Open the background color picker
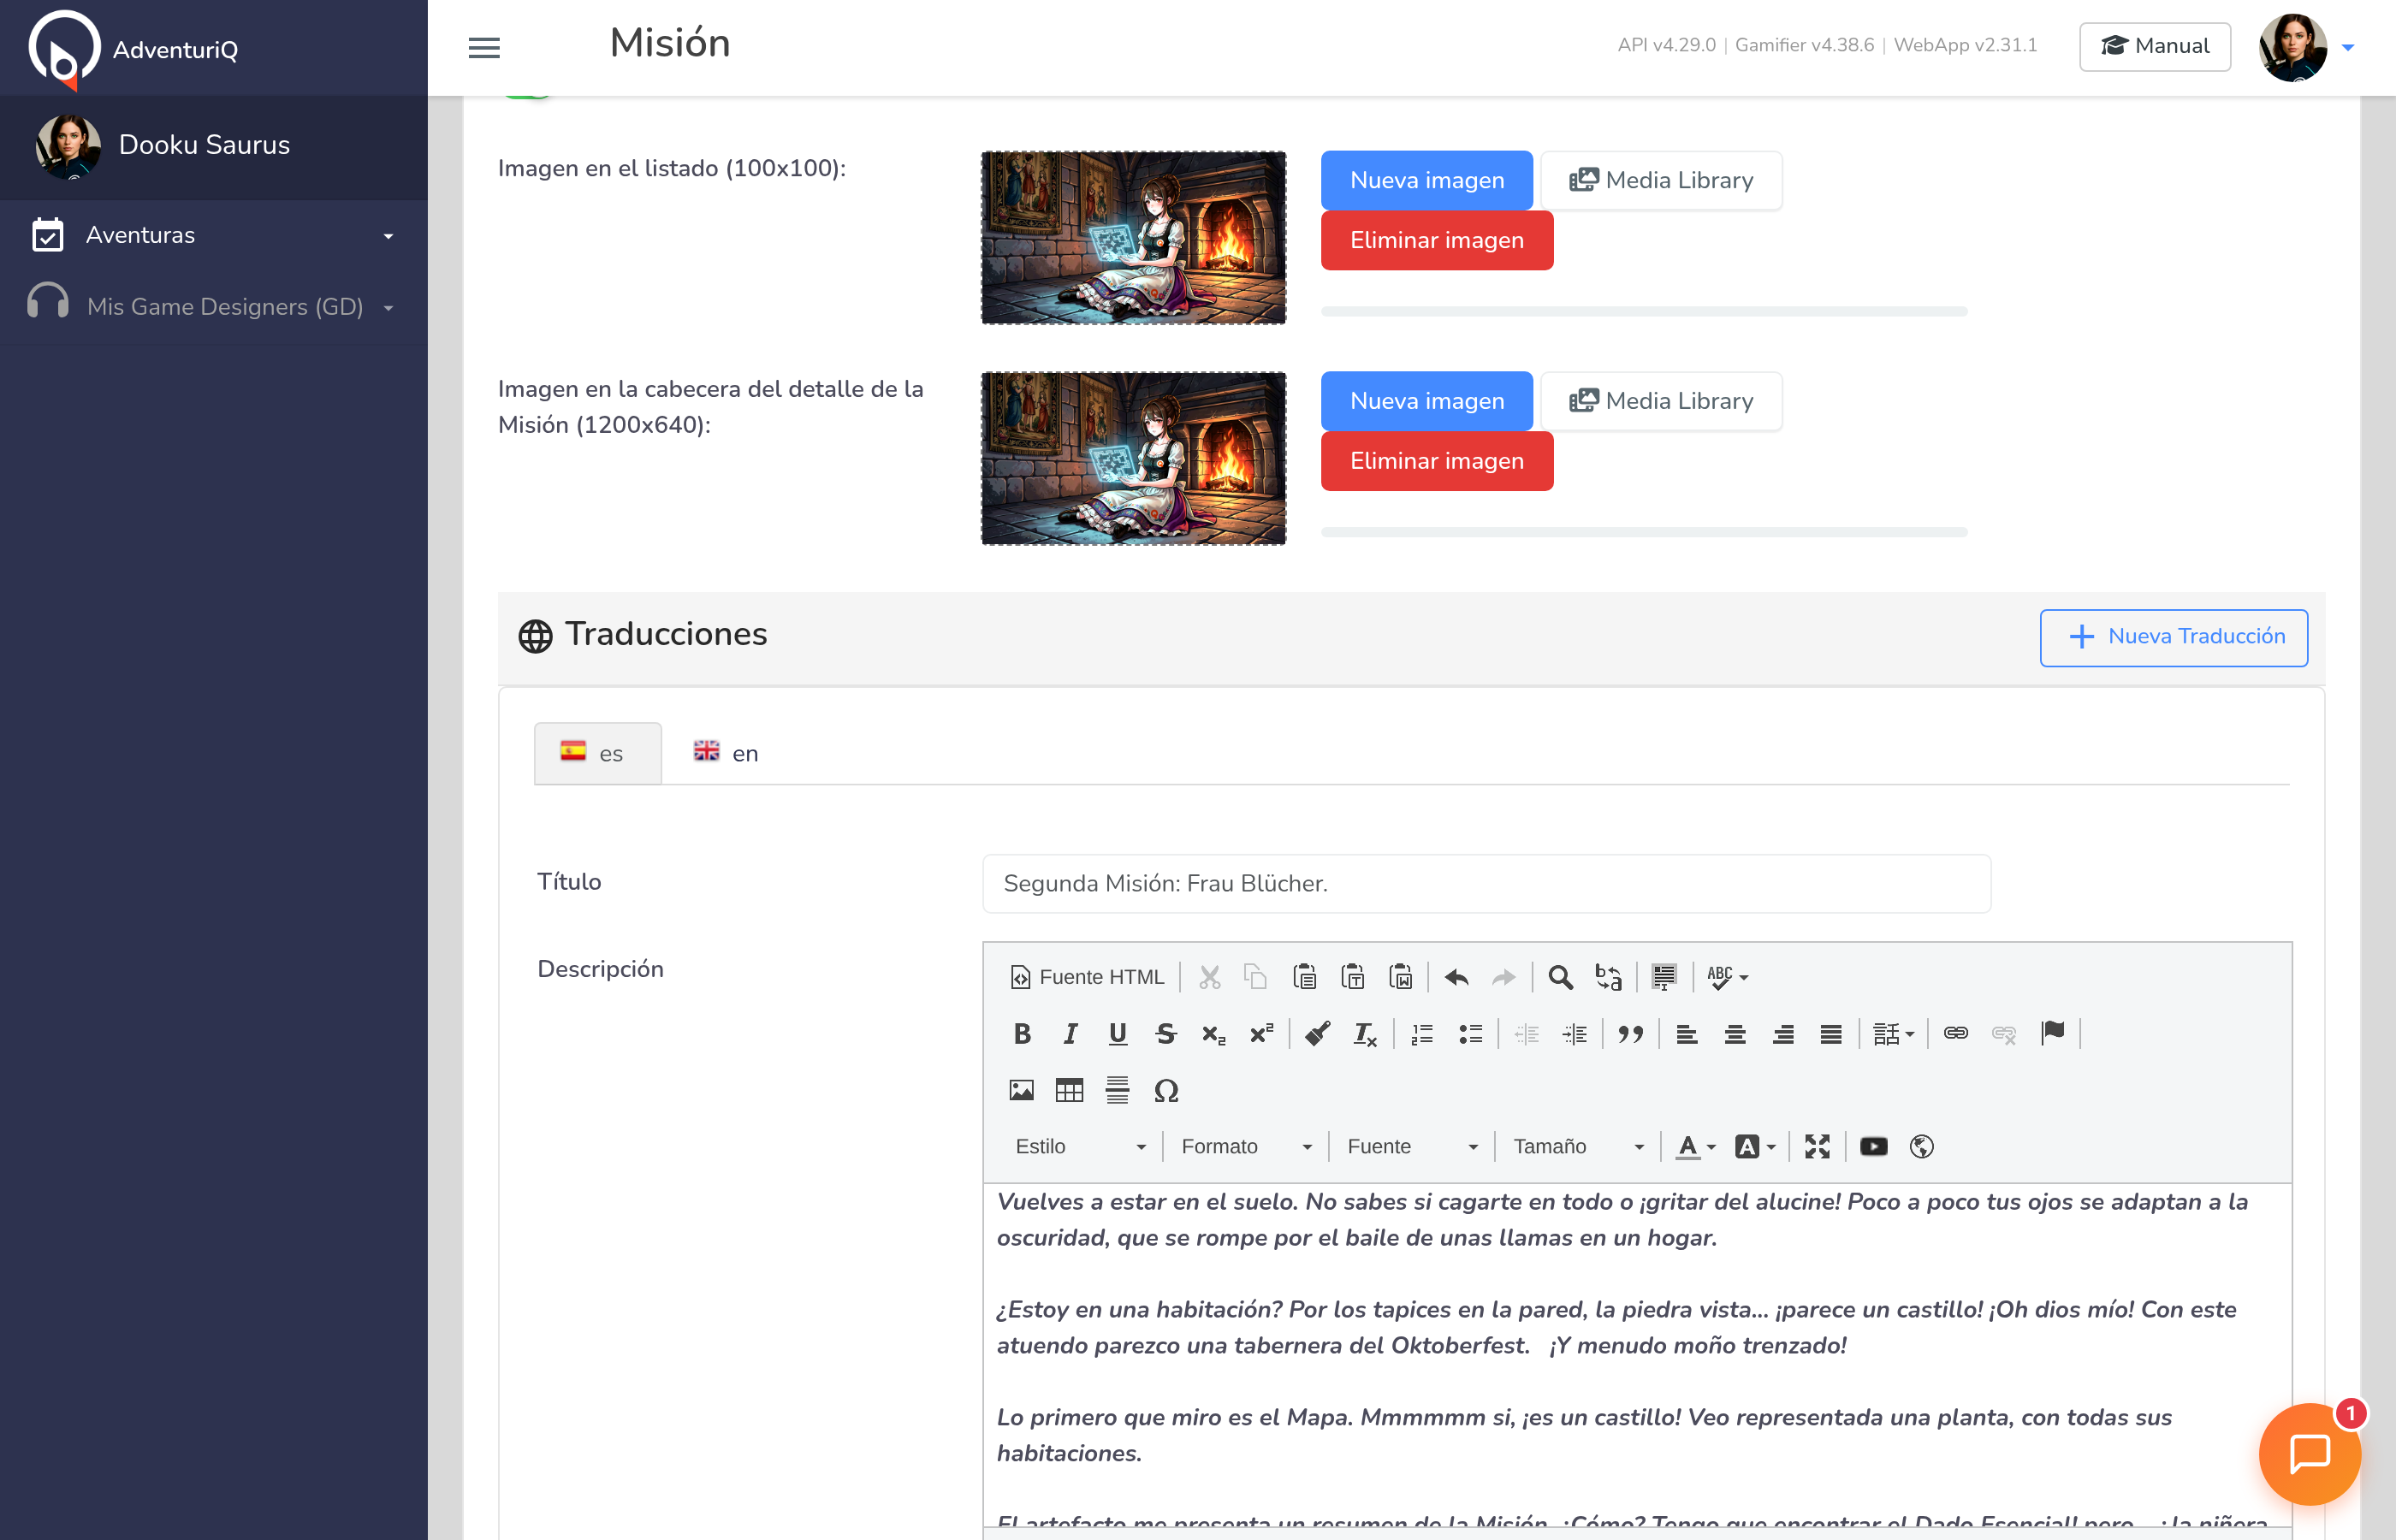 click(1755, 1147)
